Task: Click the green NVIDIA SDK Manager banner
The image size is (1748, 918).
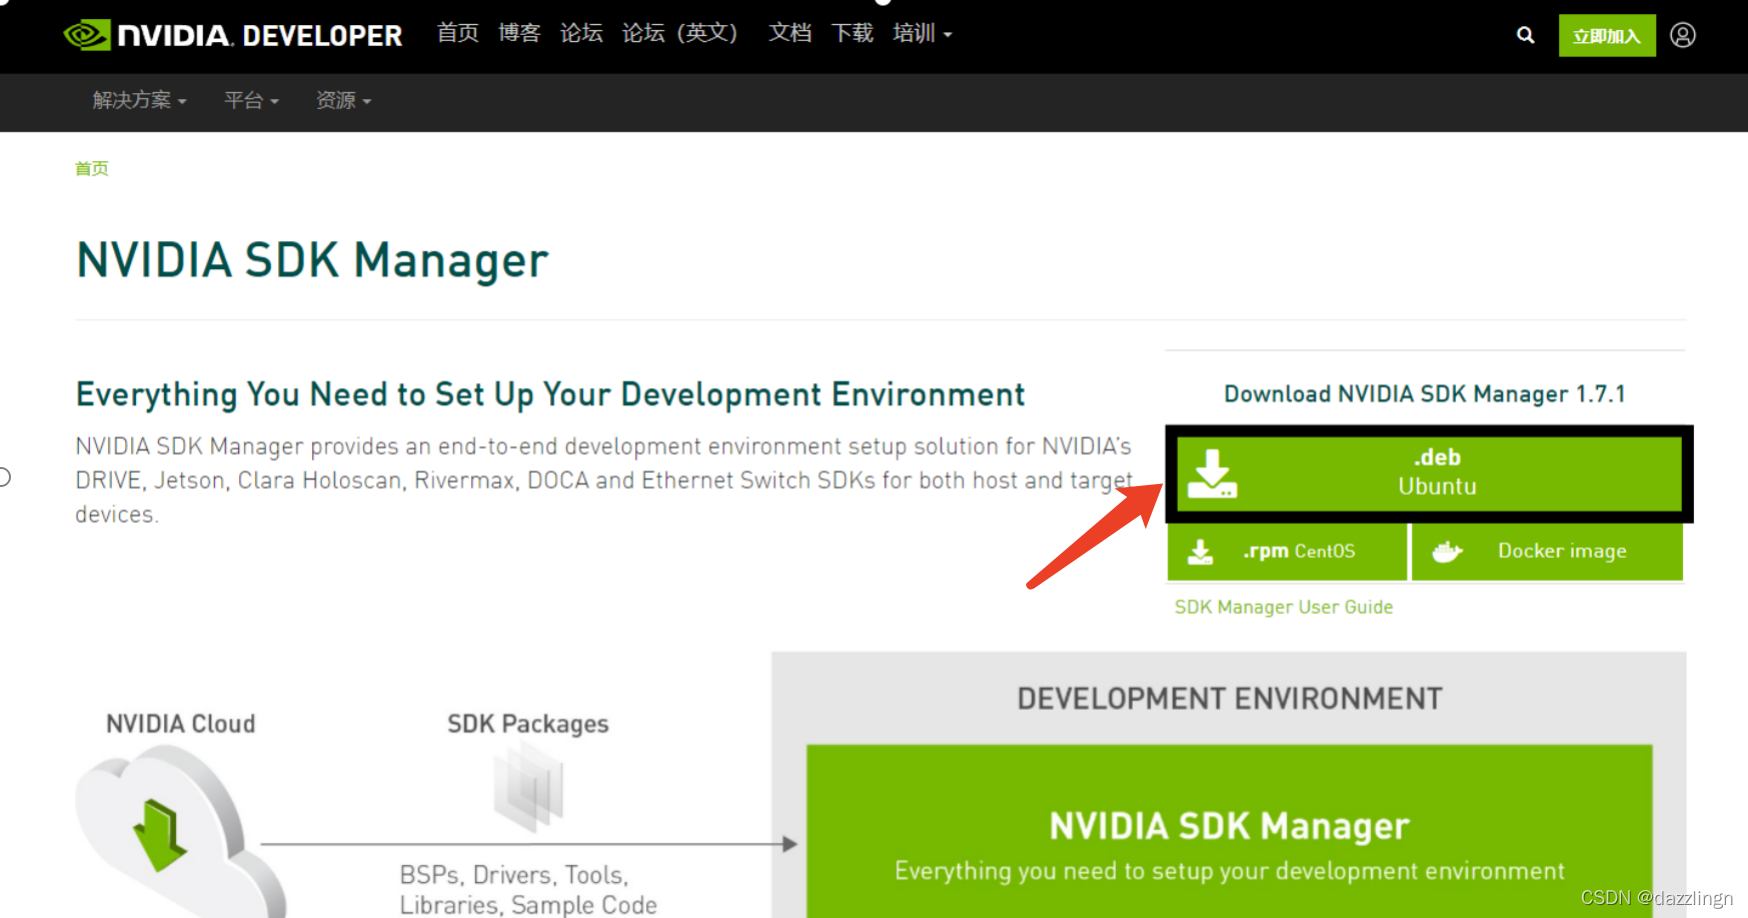Action: click(1229, 831)
